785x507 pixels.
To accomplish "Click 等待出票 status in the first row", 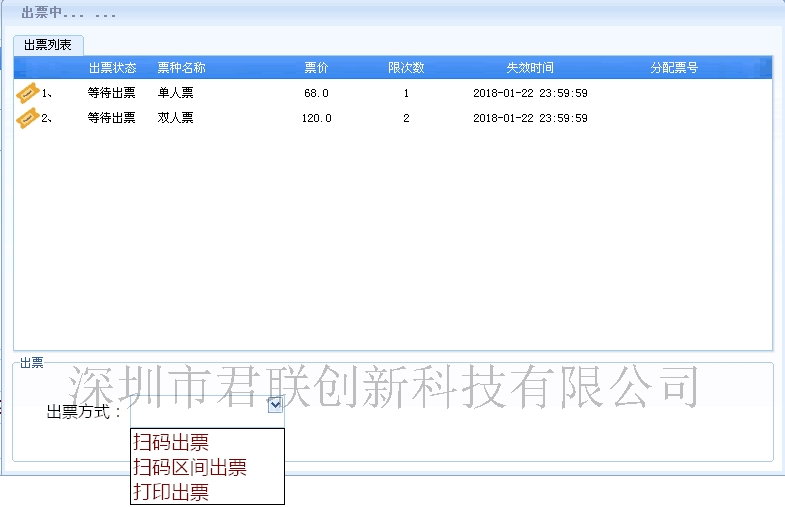I will tap(111, 93).
